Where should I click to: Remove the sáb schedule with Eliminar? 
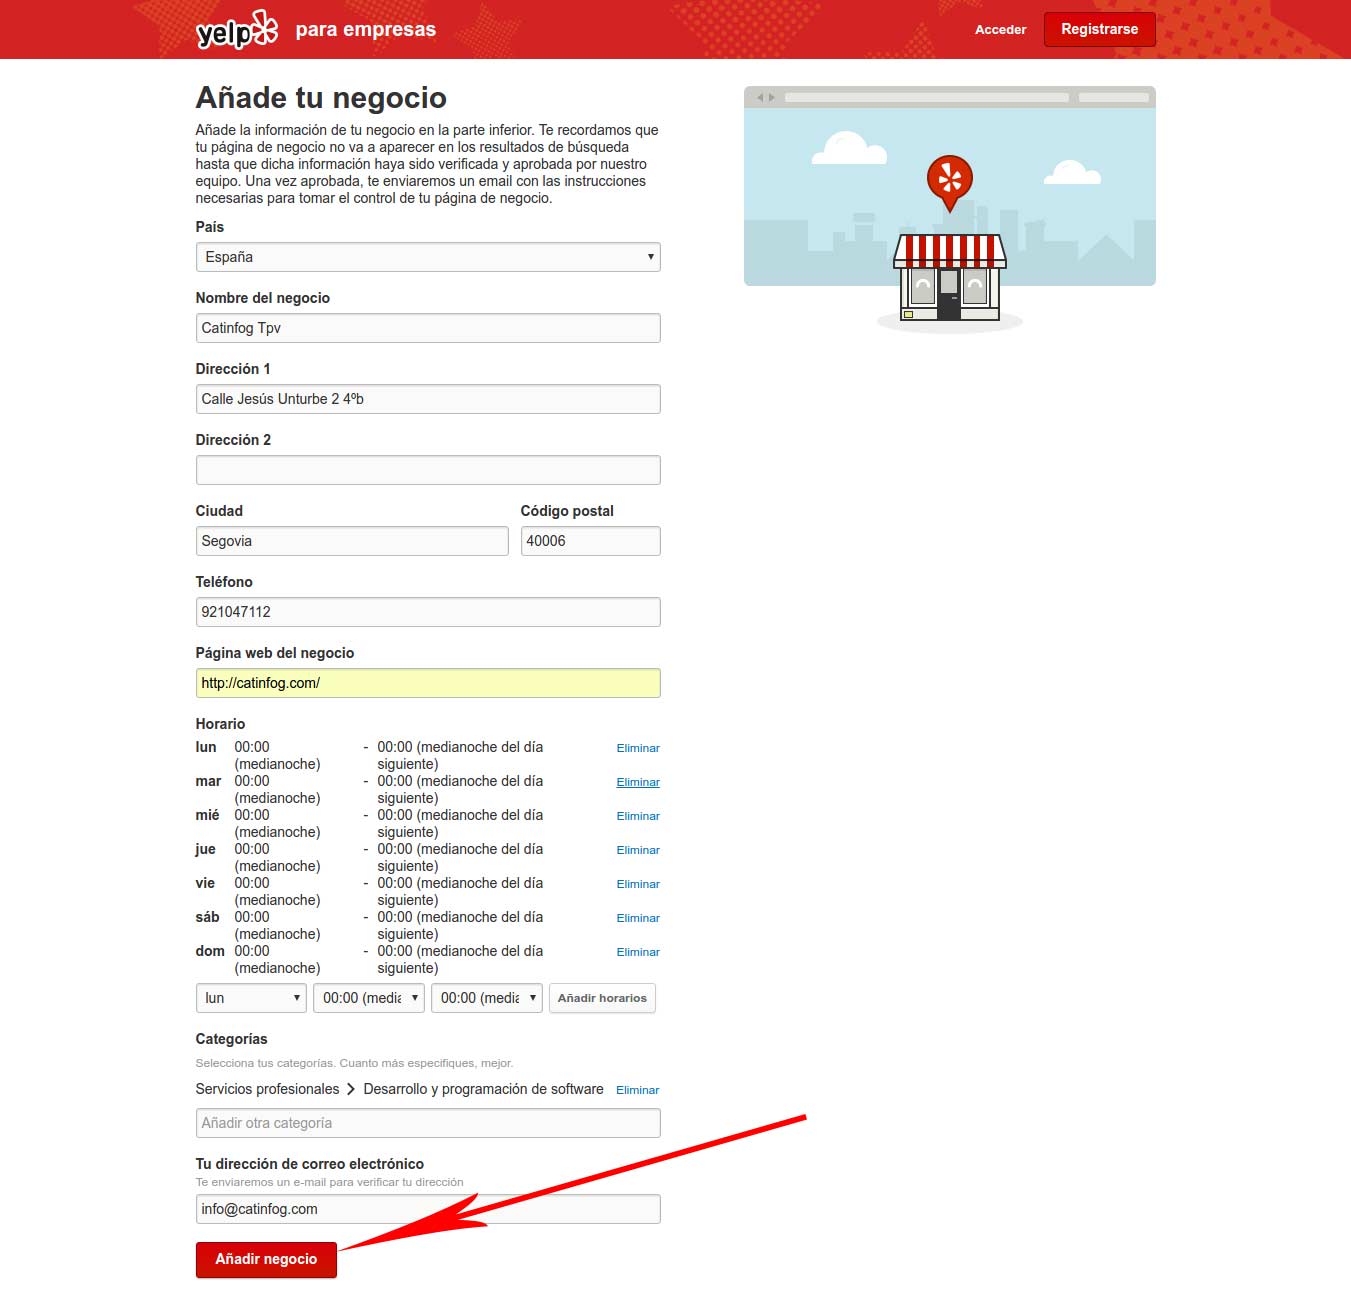(x=638, y=918)
